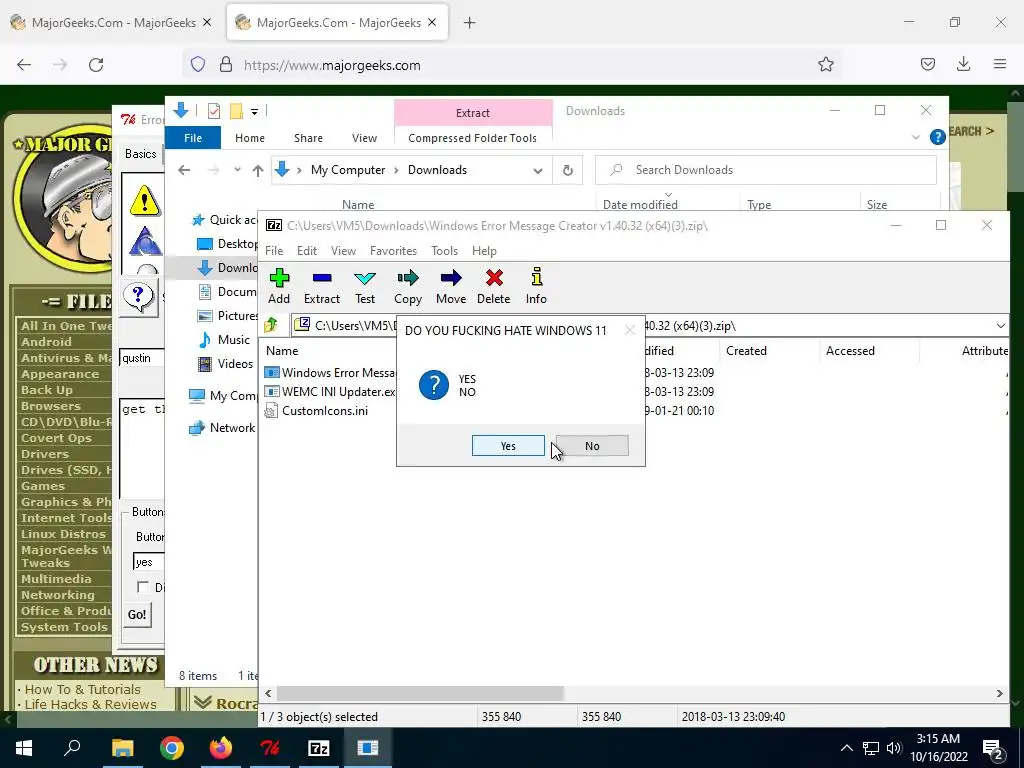Open Explorer help icon
Viewport: 1024px width, 768px height.
tap(937, 137)
